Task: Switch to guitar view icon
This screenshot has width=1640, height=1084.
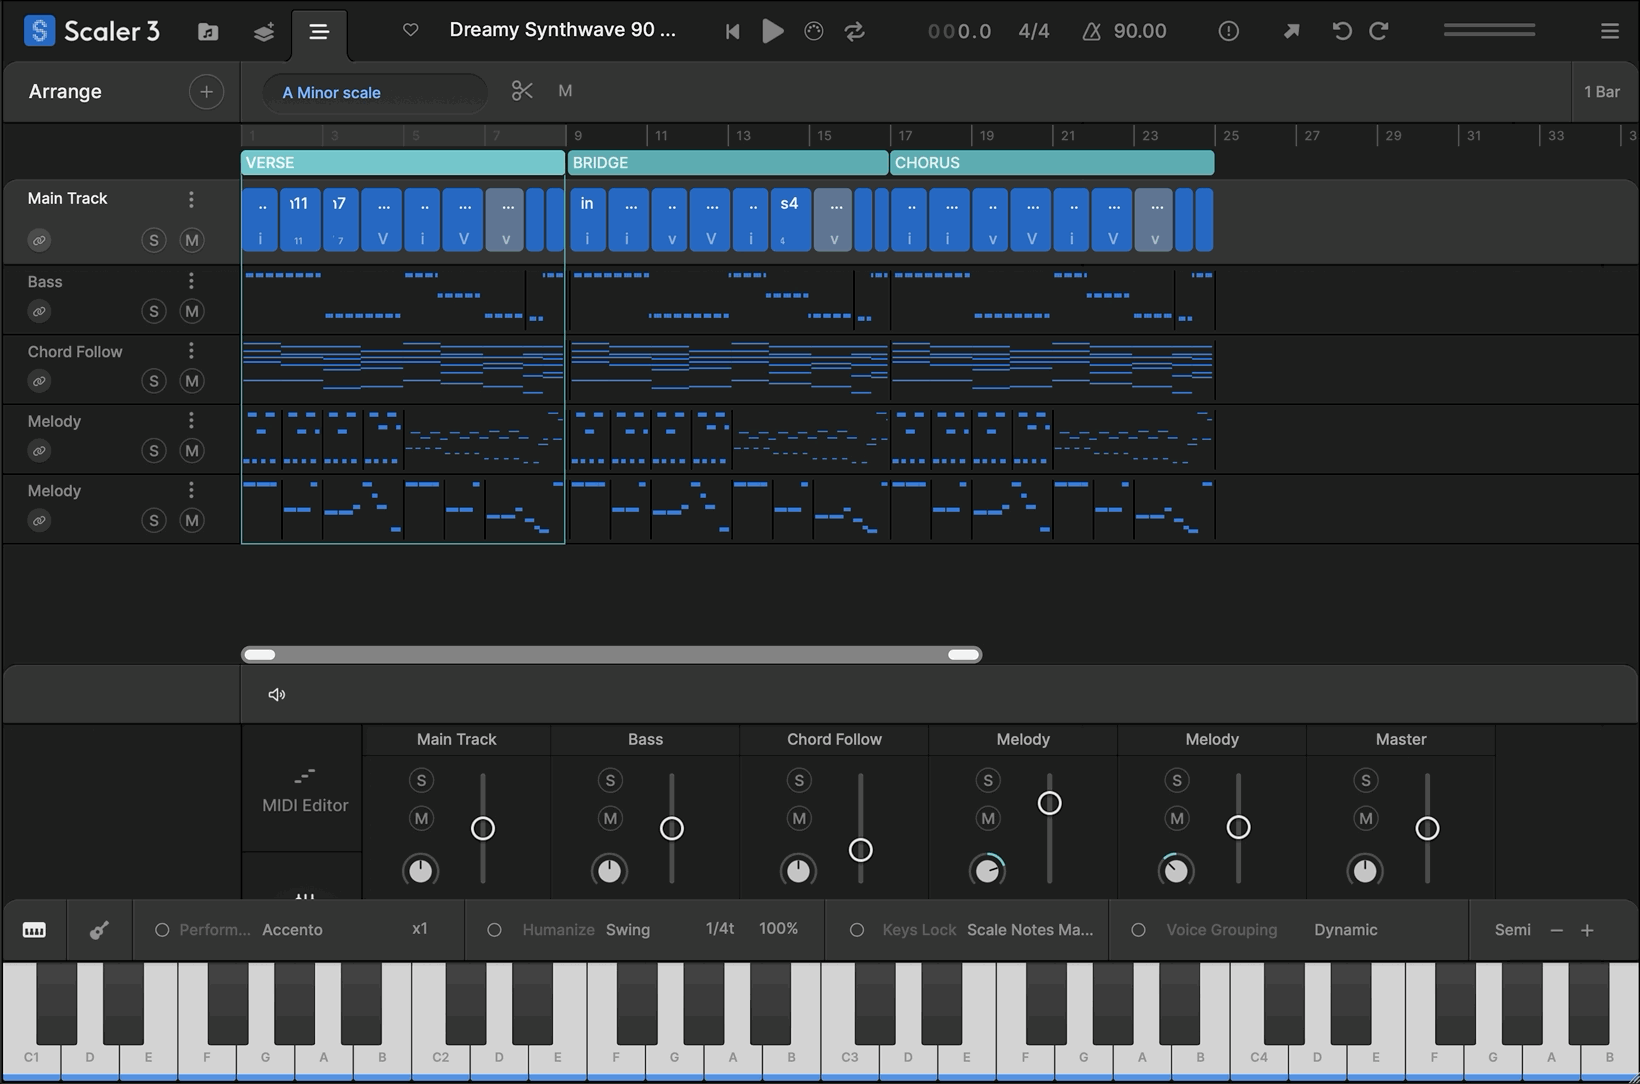Action: click(x=99, y=930)
